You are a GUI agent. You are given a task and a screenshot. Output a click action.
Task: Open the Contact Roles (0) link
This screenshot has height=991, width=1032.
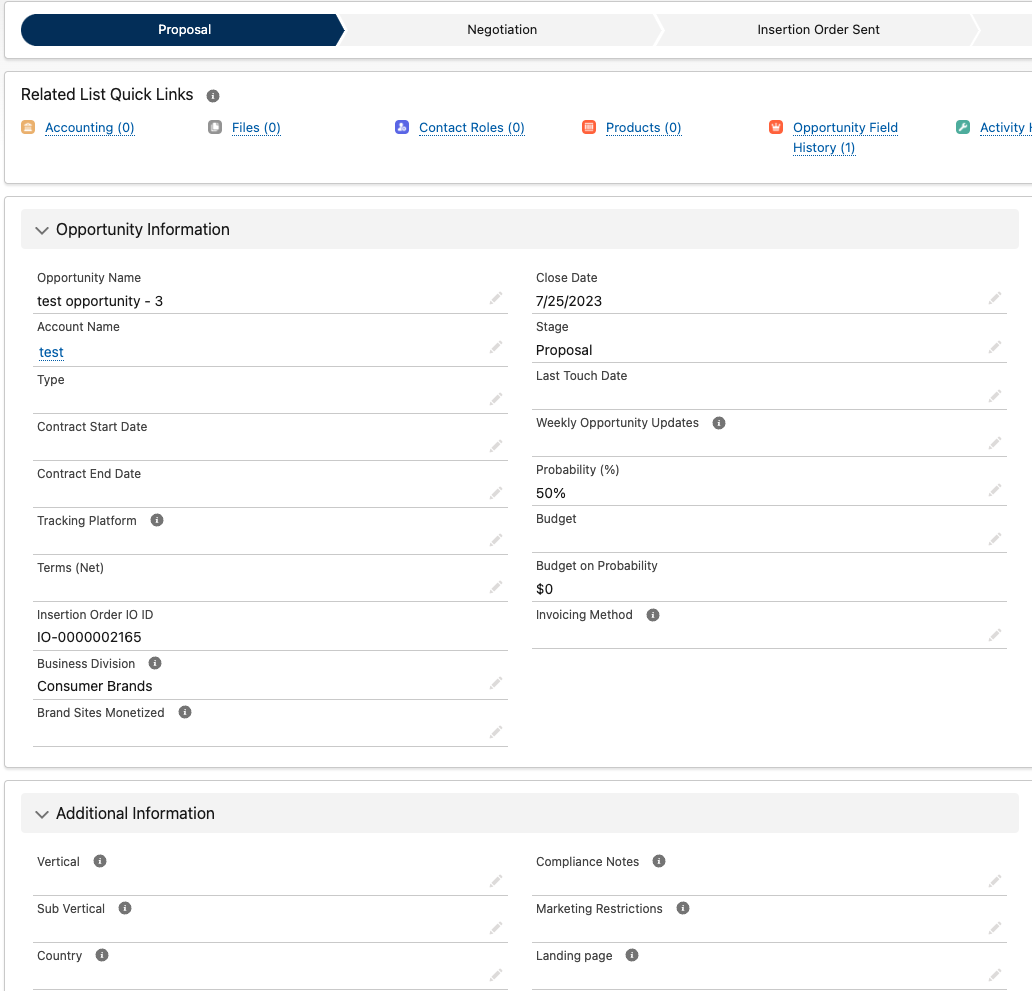[470, 127]
